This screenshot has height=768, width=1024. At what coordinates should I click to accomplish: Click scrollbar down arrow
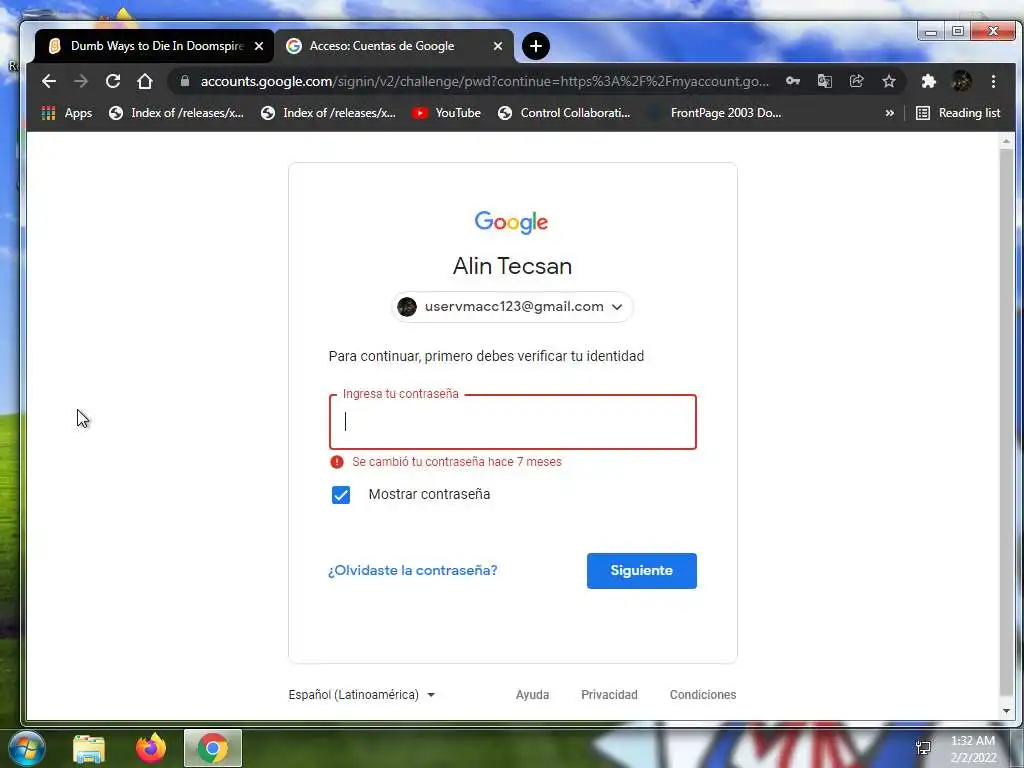pyautogui.click(x=1006, y=711)
